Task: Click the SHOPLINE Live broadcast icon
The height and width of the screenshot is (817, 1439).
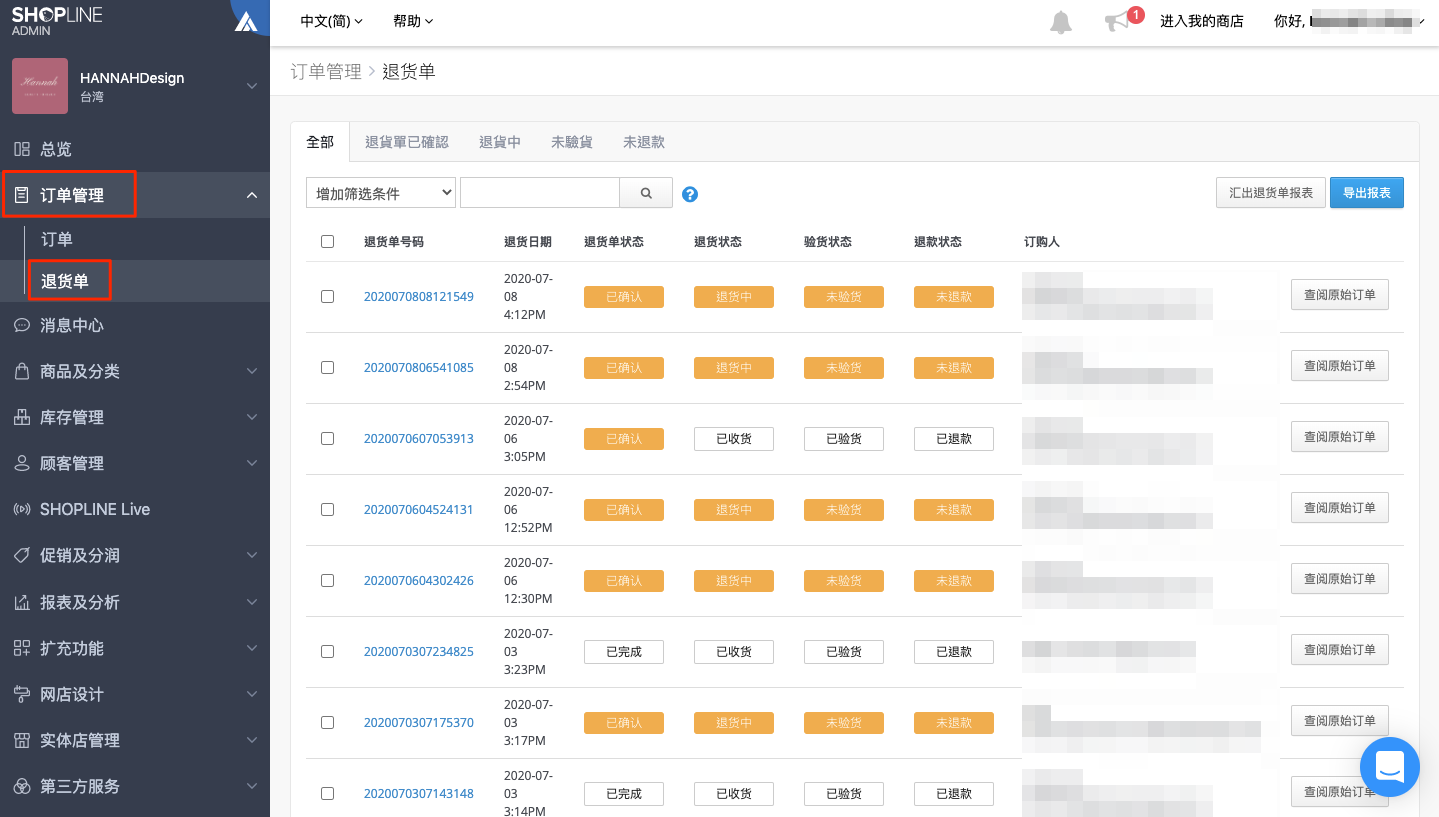Action: [21, 509]
